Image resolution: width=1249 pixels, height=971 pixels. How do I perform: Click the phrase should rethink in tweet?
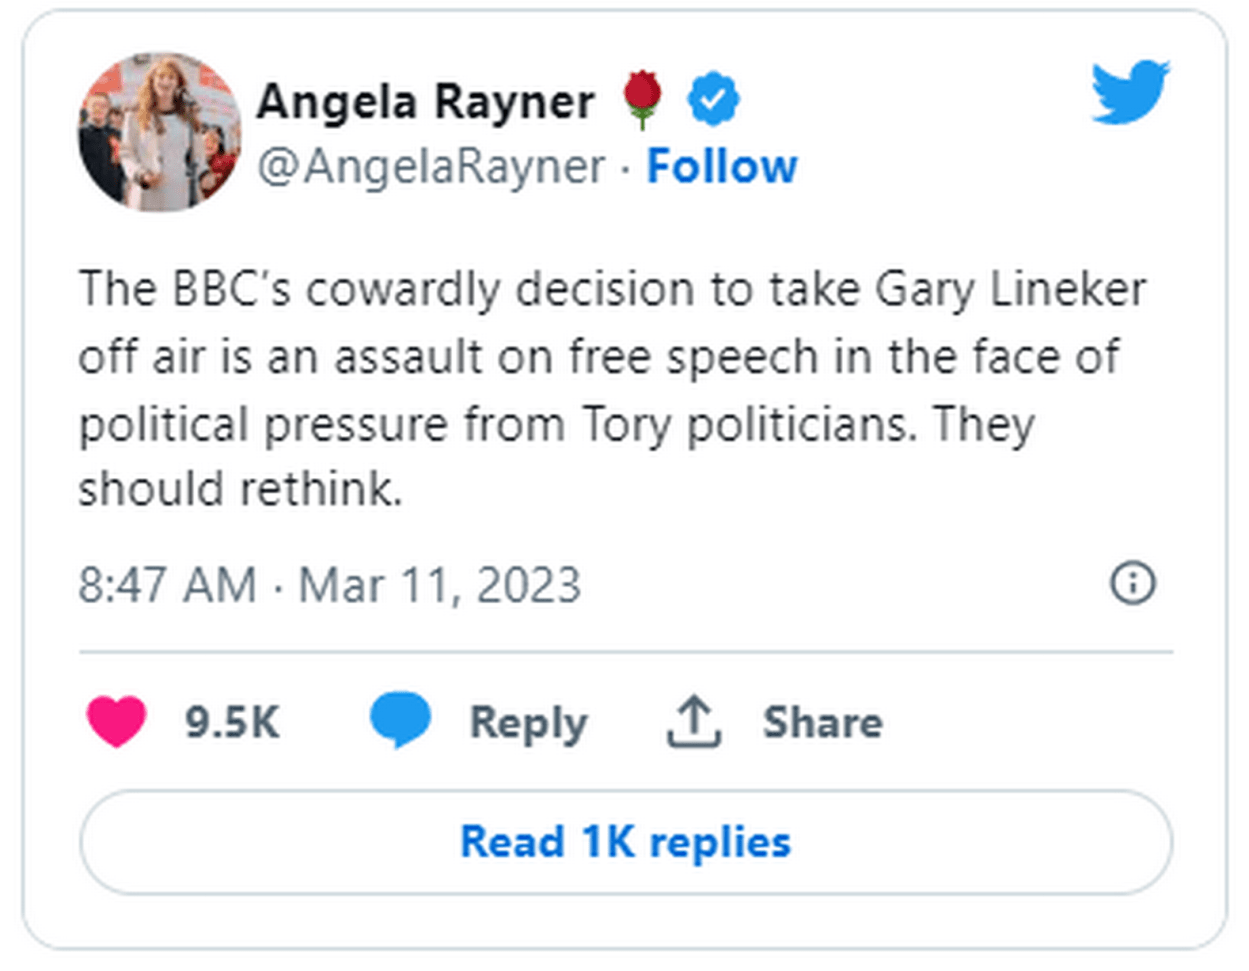(x=240, y=490)
